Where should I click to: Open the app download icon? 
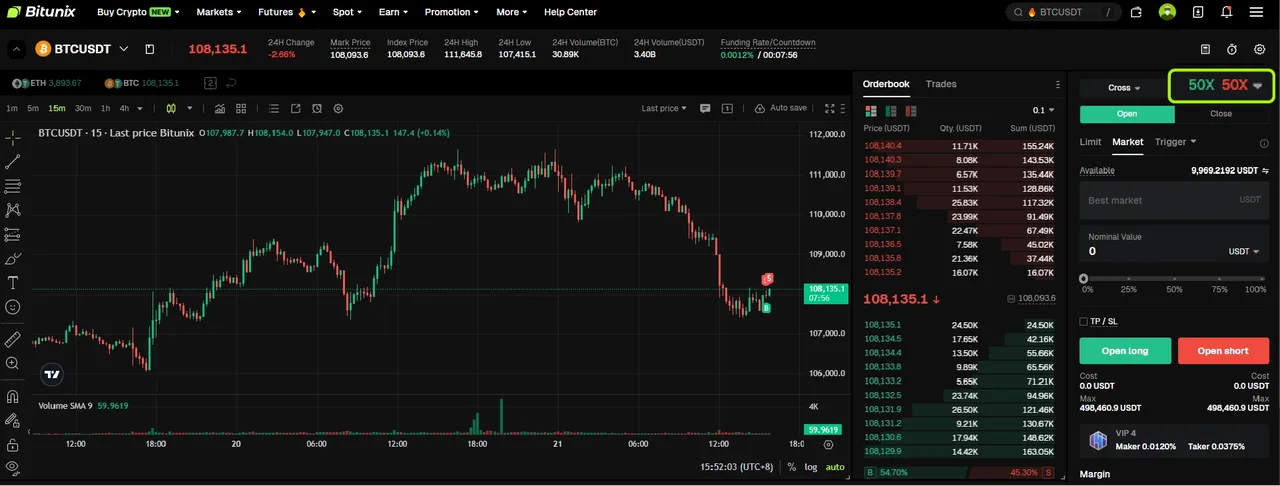point(1198,12)
